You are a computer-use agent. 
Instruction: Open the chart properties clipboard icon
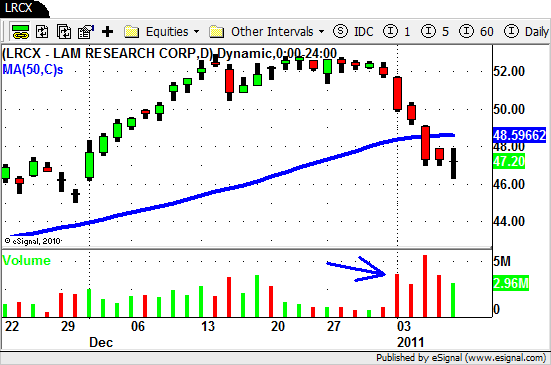coord(86,32)
